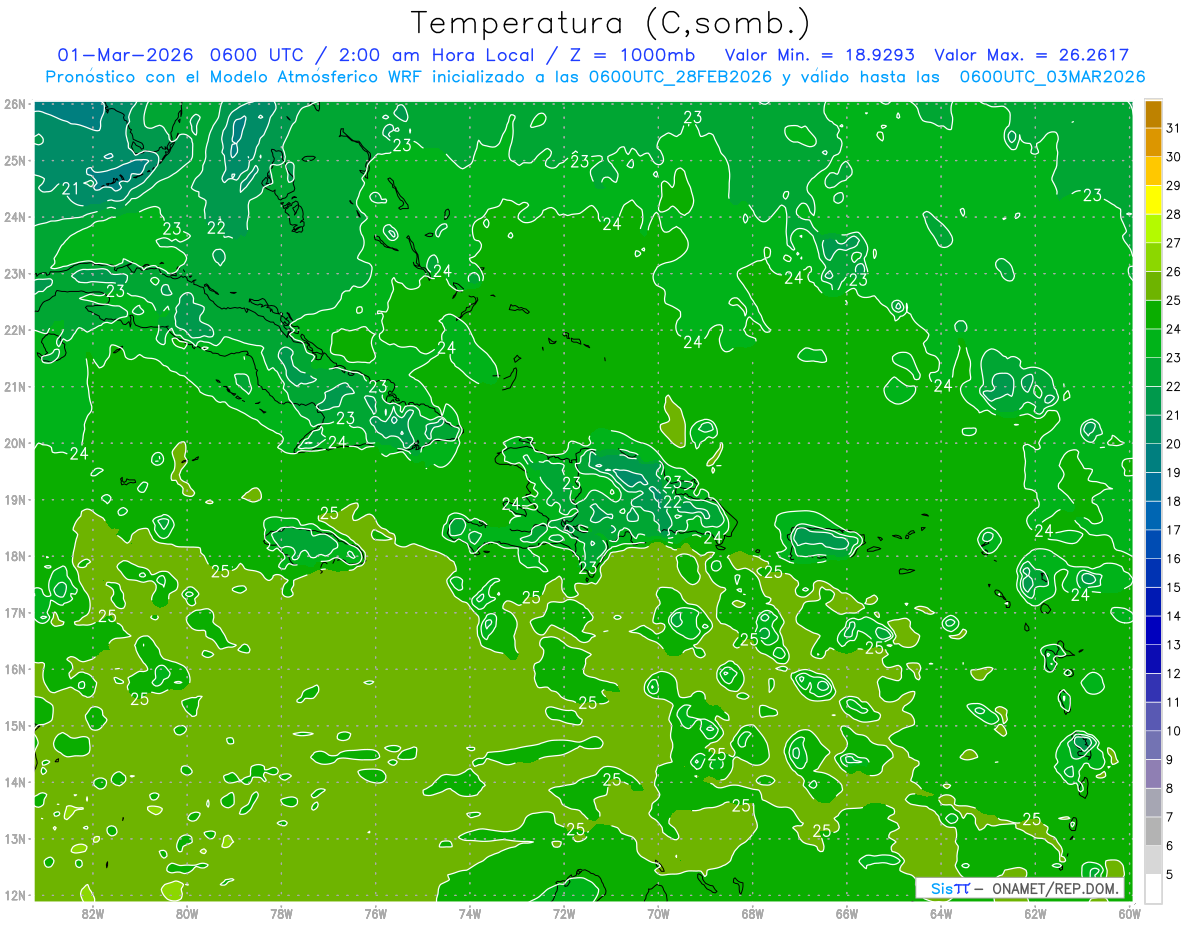Click the 'Valor Min. = 18.9293' text
Screen dimensions: 1200x927
click(x=819, y=55)
